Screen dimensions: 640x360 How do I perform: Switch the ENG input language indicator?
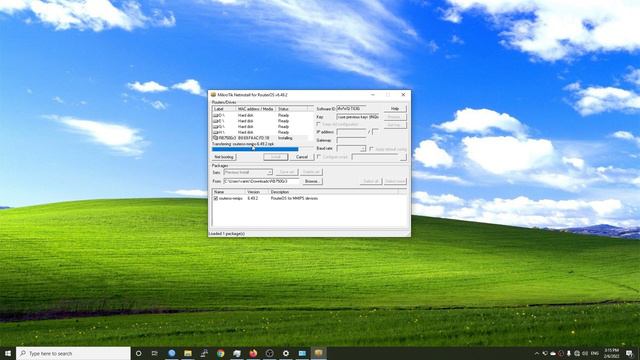[x=595, y=353]
